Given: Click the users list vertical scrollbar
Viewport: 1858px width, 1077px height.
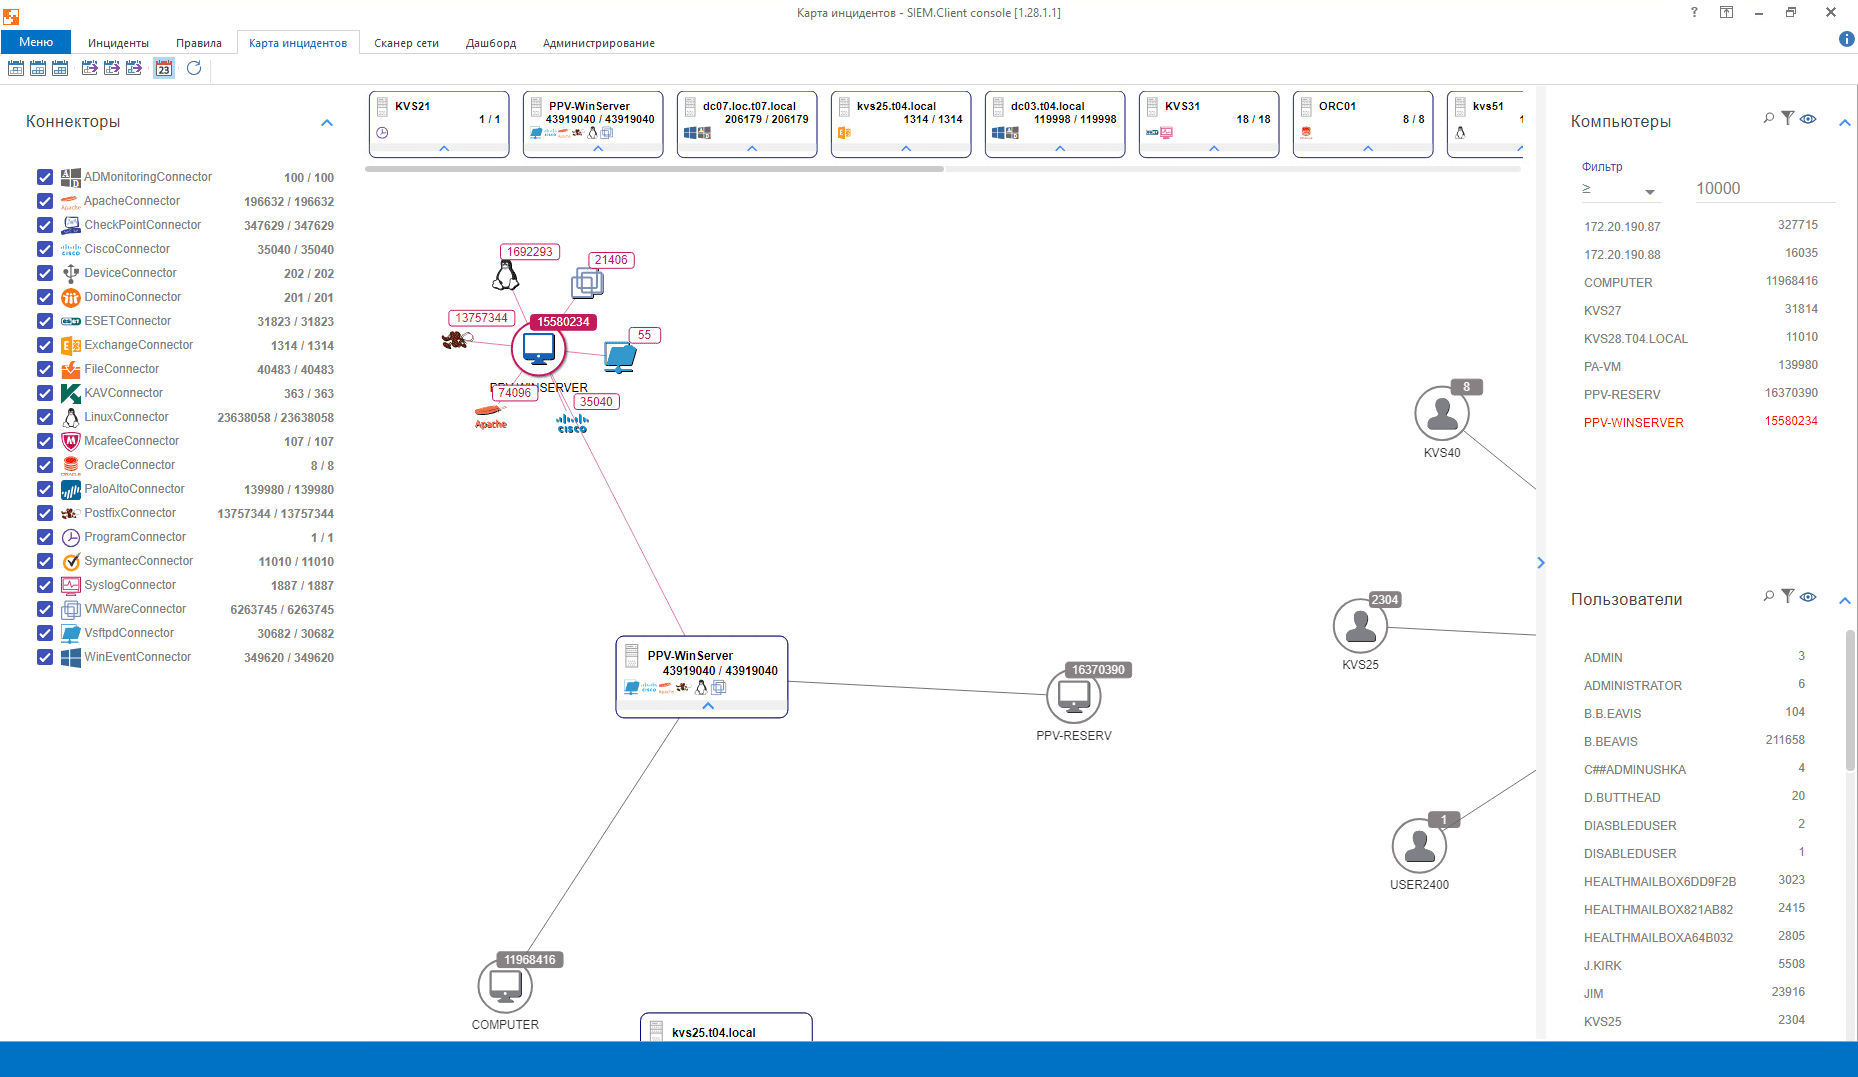Looking at the screenshot, I should (x=1850, y=700).
